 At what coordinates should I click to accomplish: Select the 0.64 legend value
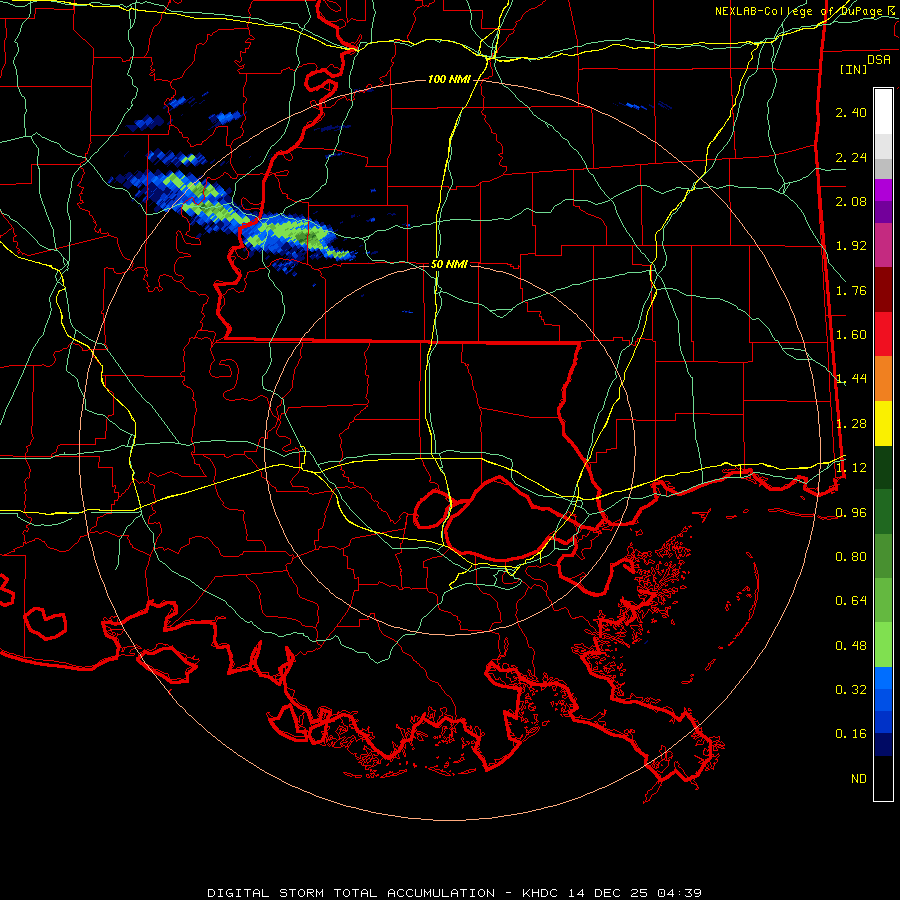tap(851, 601)
